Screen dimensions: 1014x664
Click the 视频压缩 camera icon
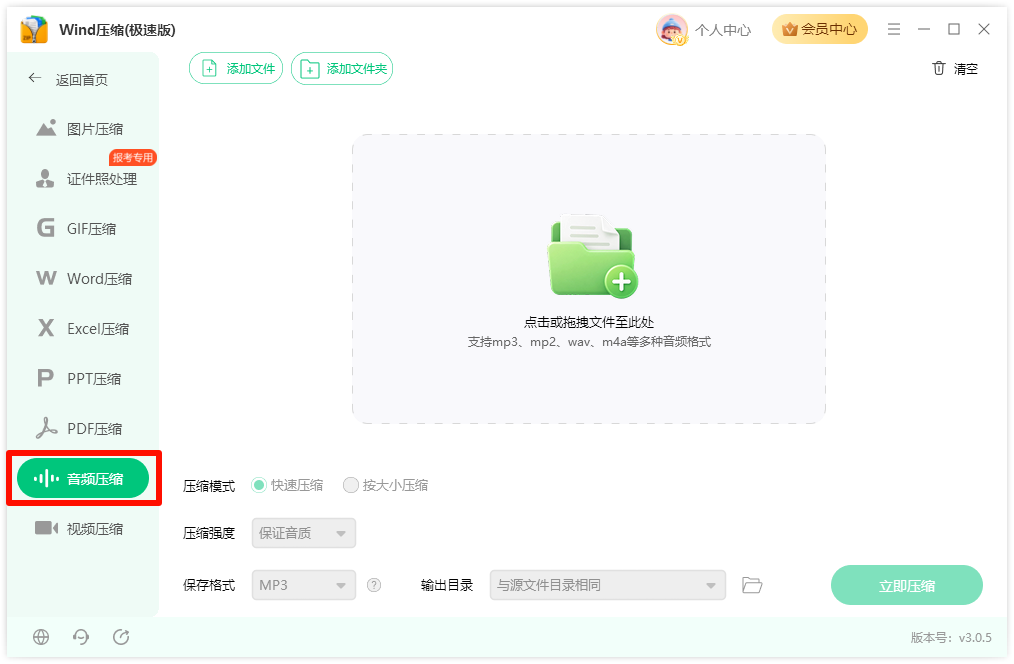point(47,528)
